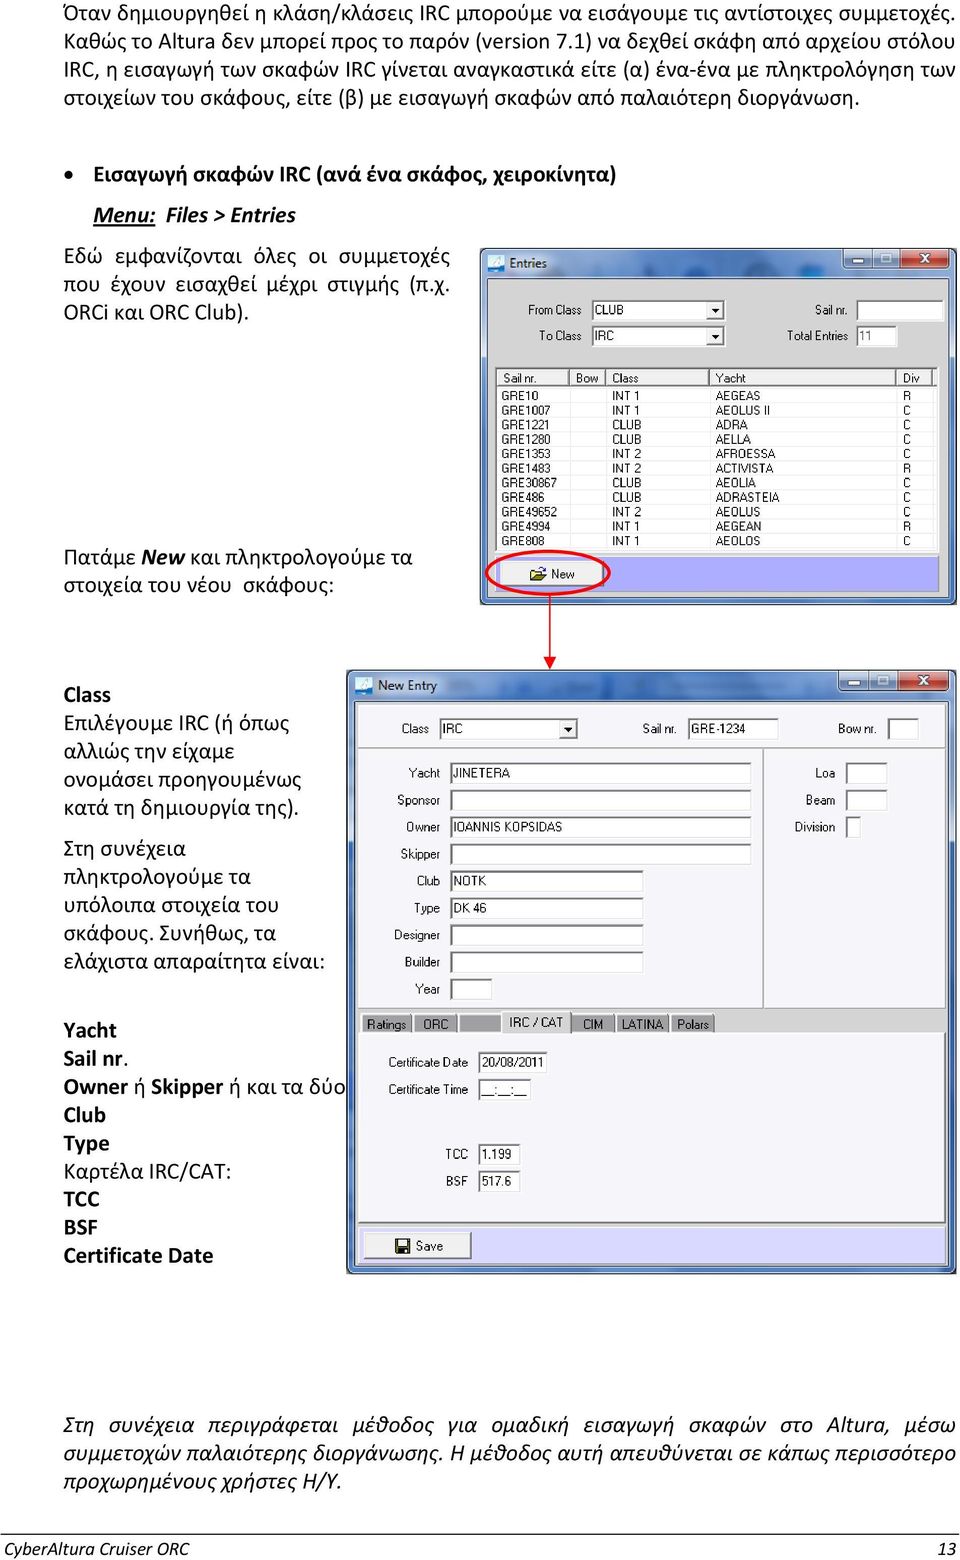The height and width of the screenshot is (1560, 960).
Task: Click the Certificate Date field 20/08/2011
Action: pos(512,1062)
